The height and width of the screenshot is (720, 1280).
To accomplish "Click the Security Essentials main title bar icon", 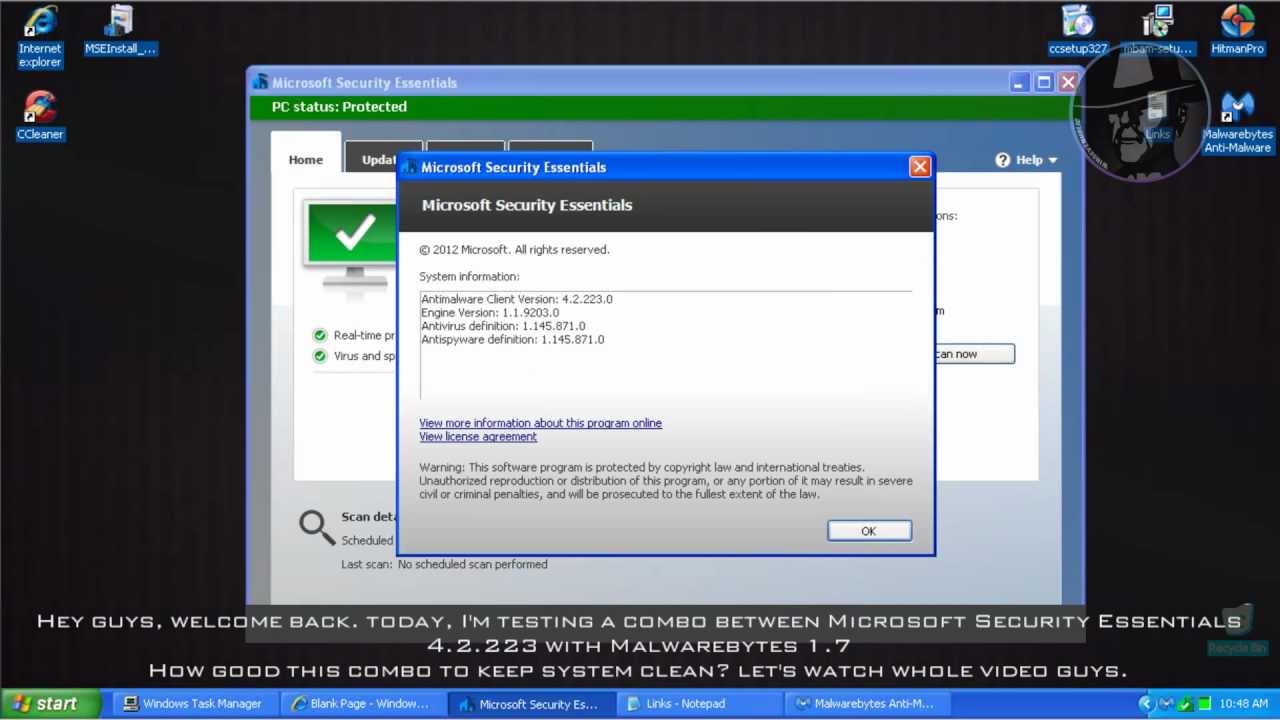I will pos(261,83).
